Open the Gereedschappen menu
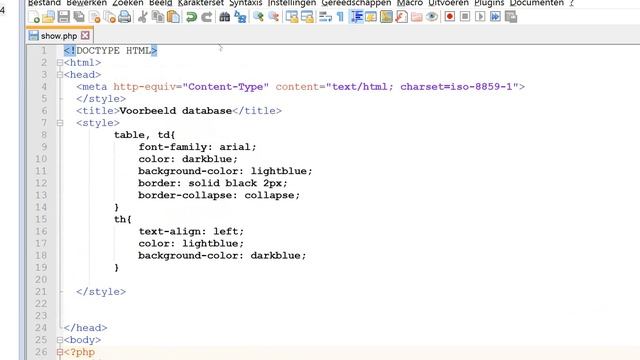 coord(356,3)
